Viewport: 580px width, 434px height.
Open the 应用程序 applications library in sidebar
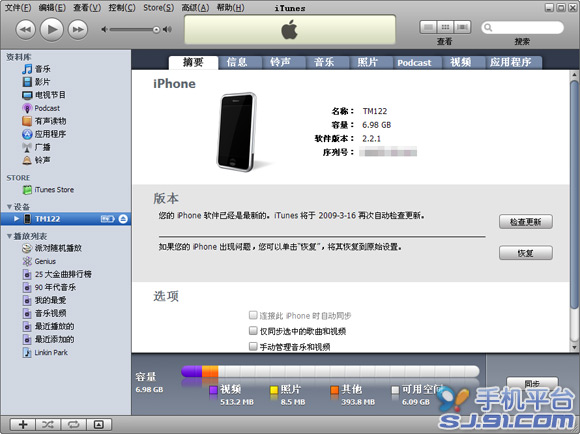click(x=44, y=134)
